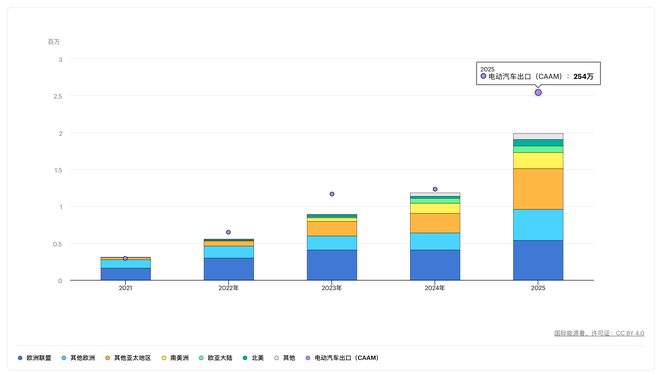The height and width of the screenshot is (373, 660).
Task: Click the blue 欧洲联盟 segment of the 2021 bar
Action: tap(125, 274)
